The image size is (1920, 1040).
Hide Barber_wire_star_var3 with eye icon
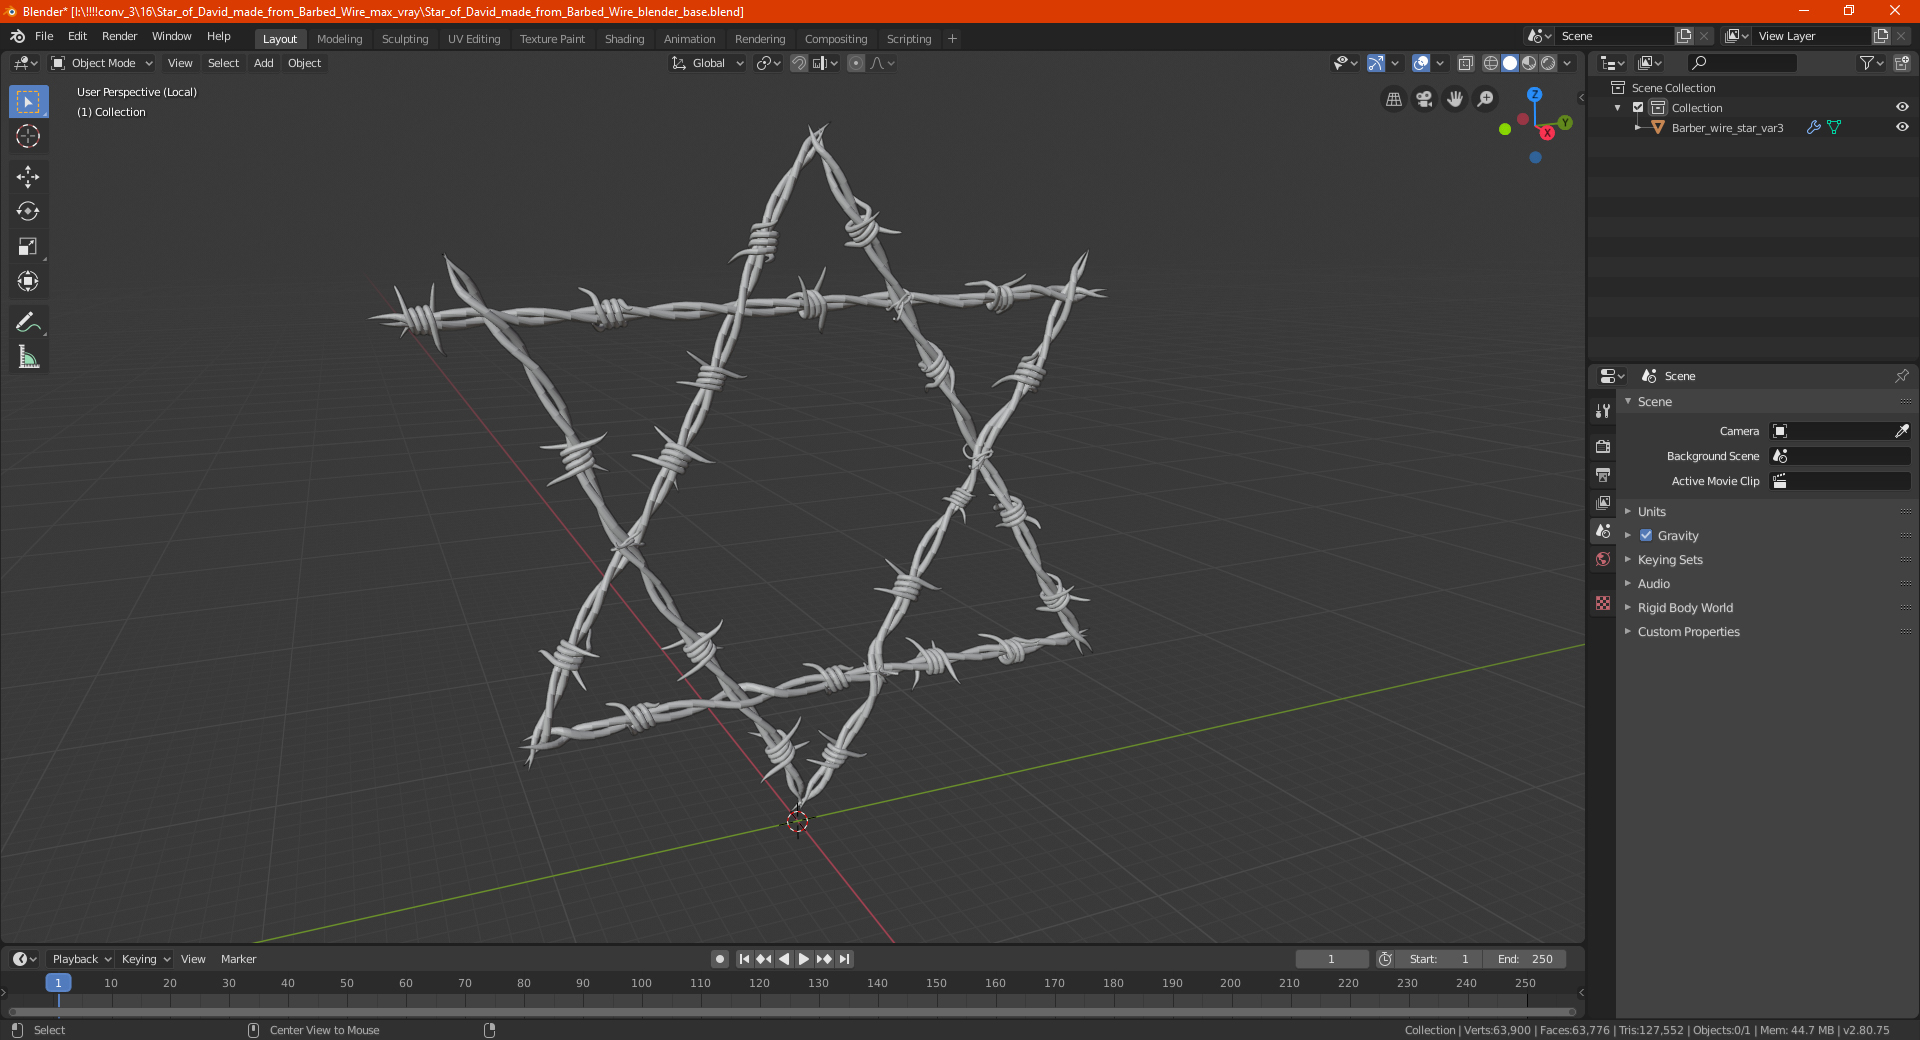pos(1902,127)
